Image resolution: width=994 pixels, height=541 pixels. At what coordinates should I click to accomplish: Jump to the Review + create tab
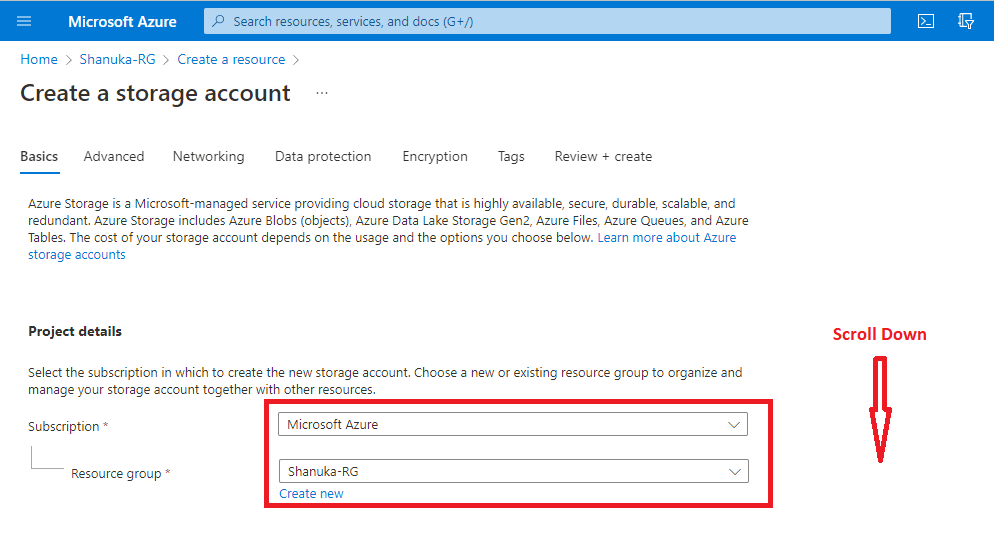603,157
